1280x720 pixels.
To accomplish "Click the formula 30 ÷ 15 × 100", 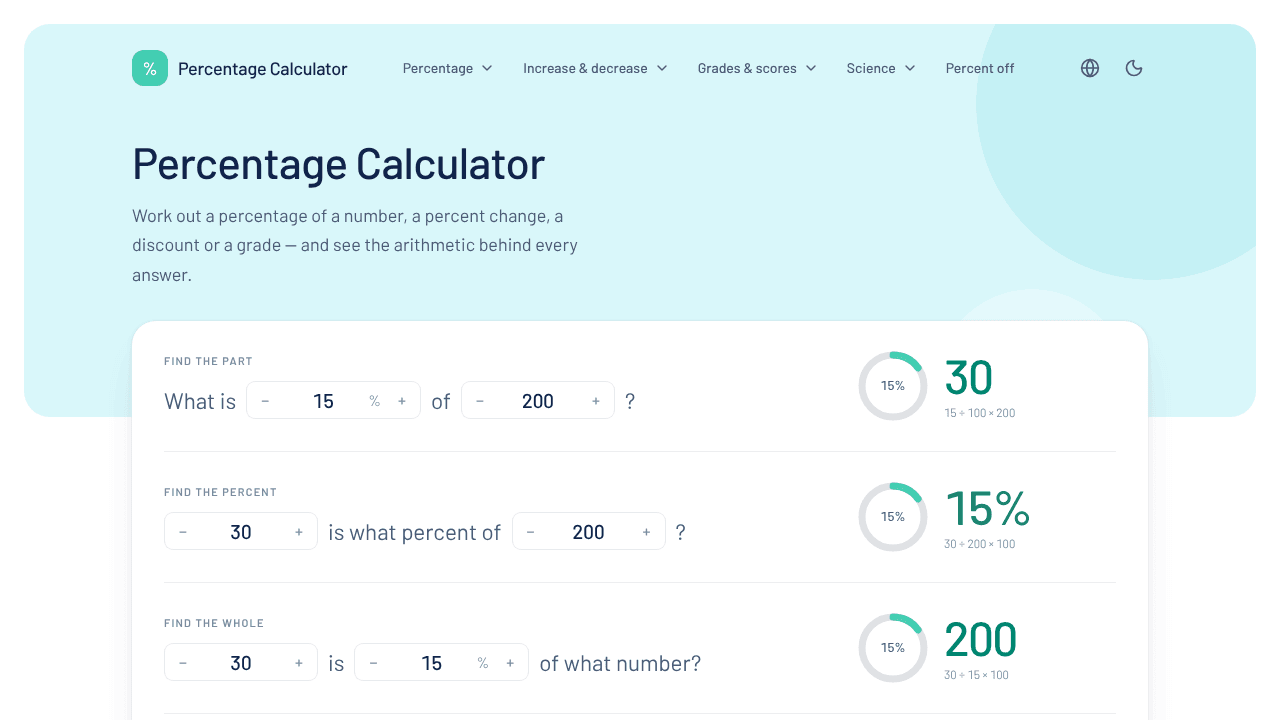I will tap(976, 675).
